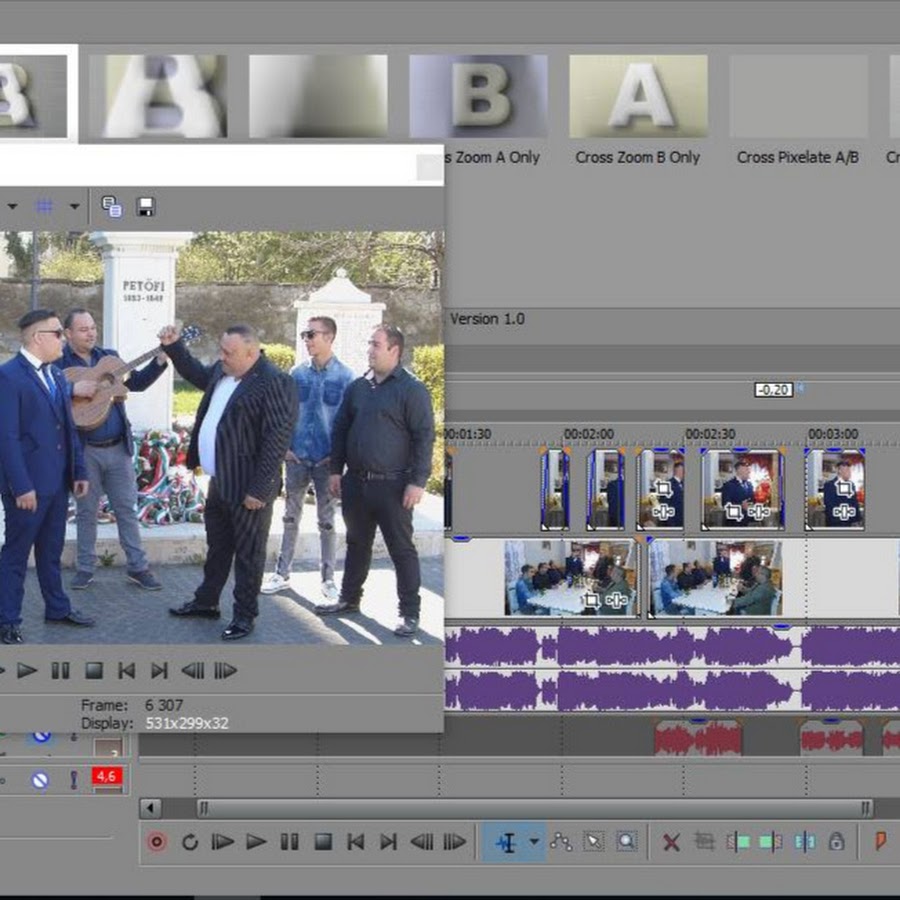Viewport: 900px width, 900px height.
Task: Toggle the Lock icon in timeline toolbar
Action: coord(837,842)
